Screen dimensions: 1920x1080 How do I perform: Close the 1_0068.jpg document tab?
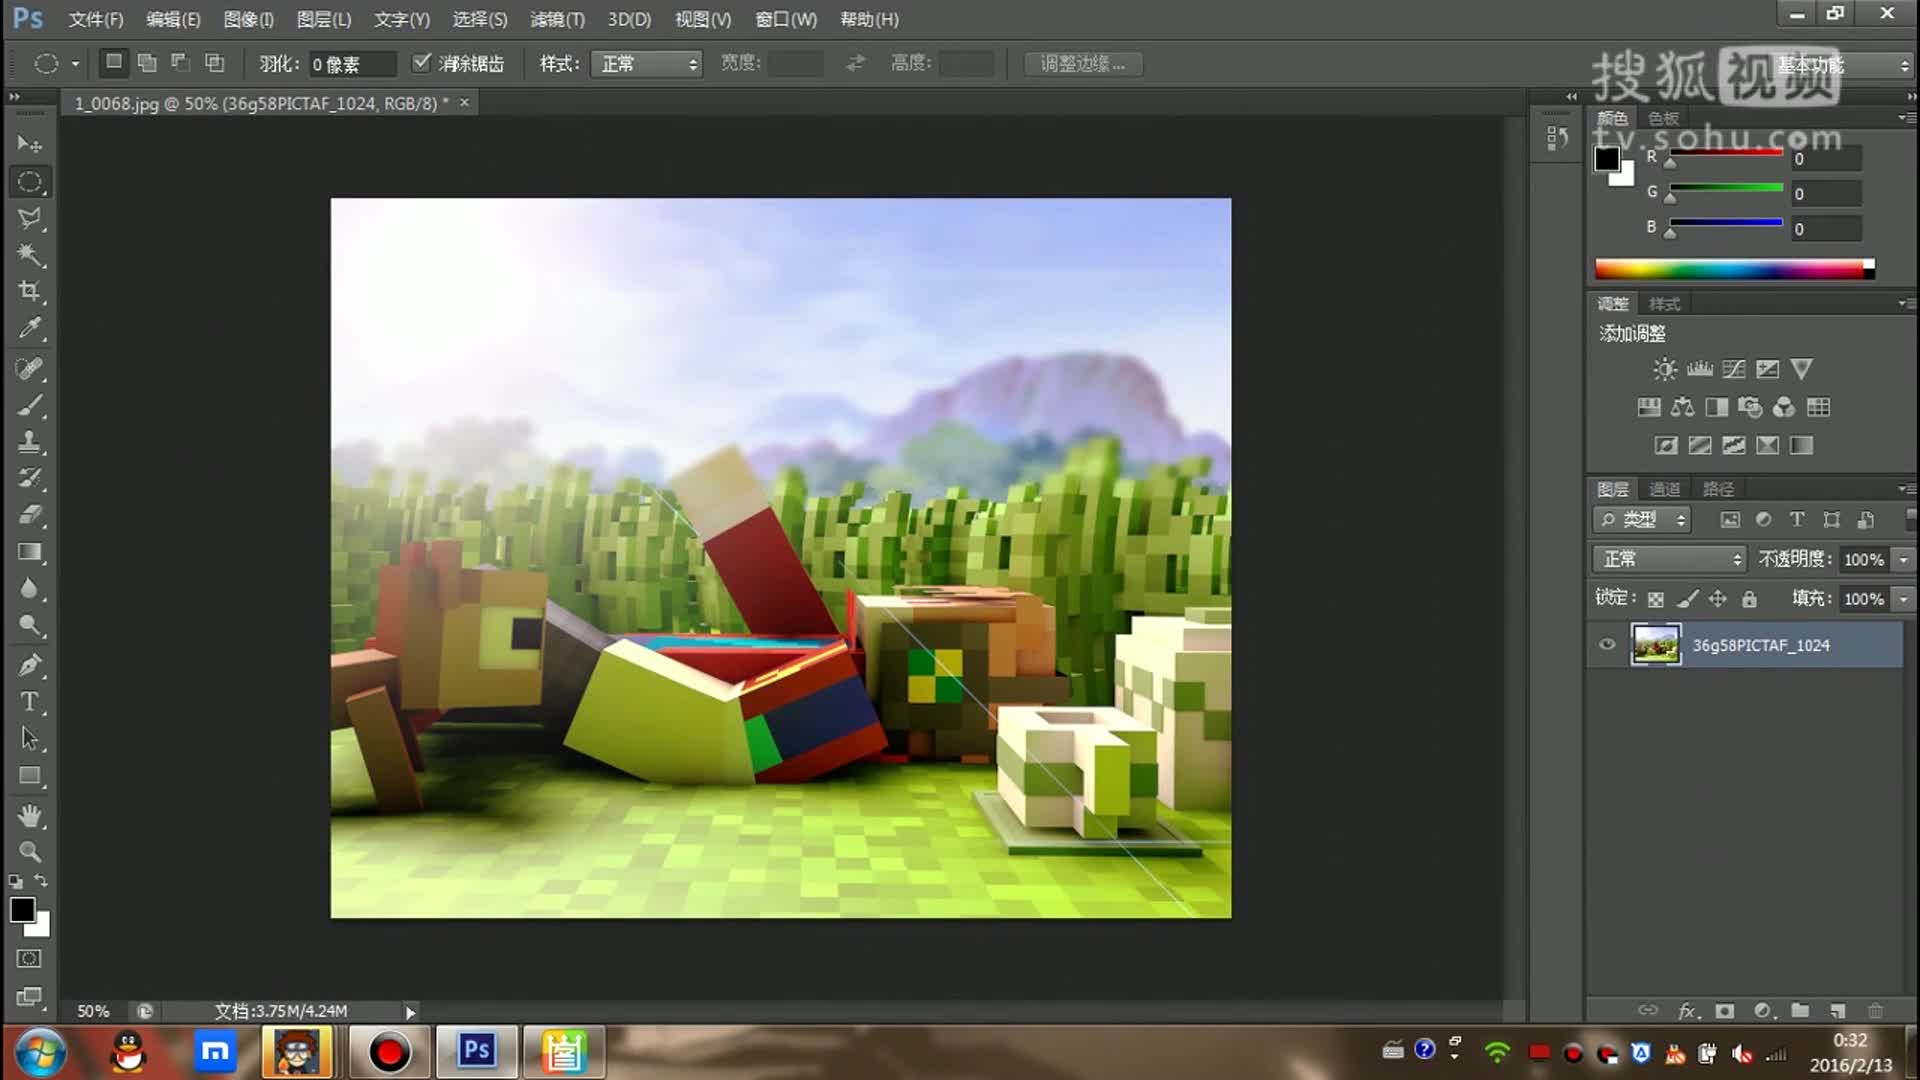point(464,102)
